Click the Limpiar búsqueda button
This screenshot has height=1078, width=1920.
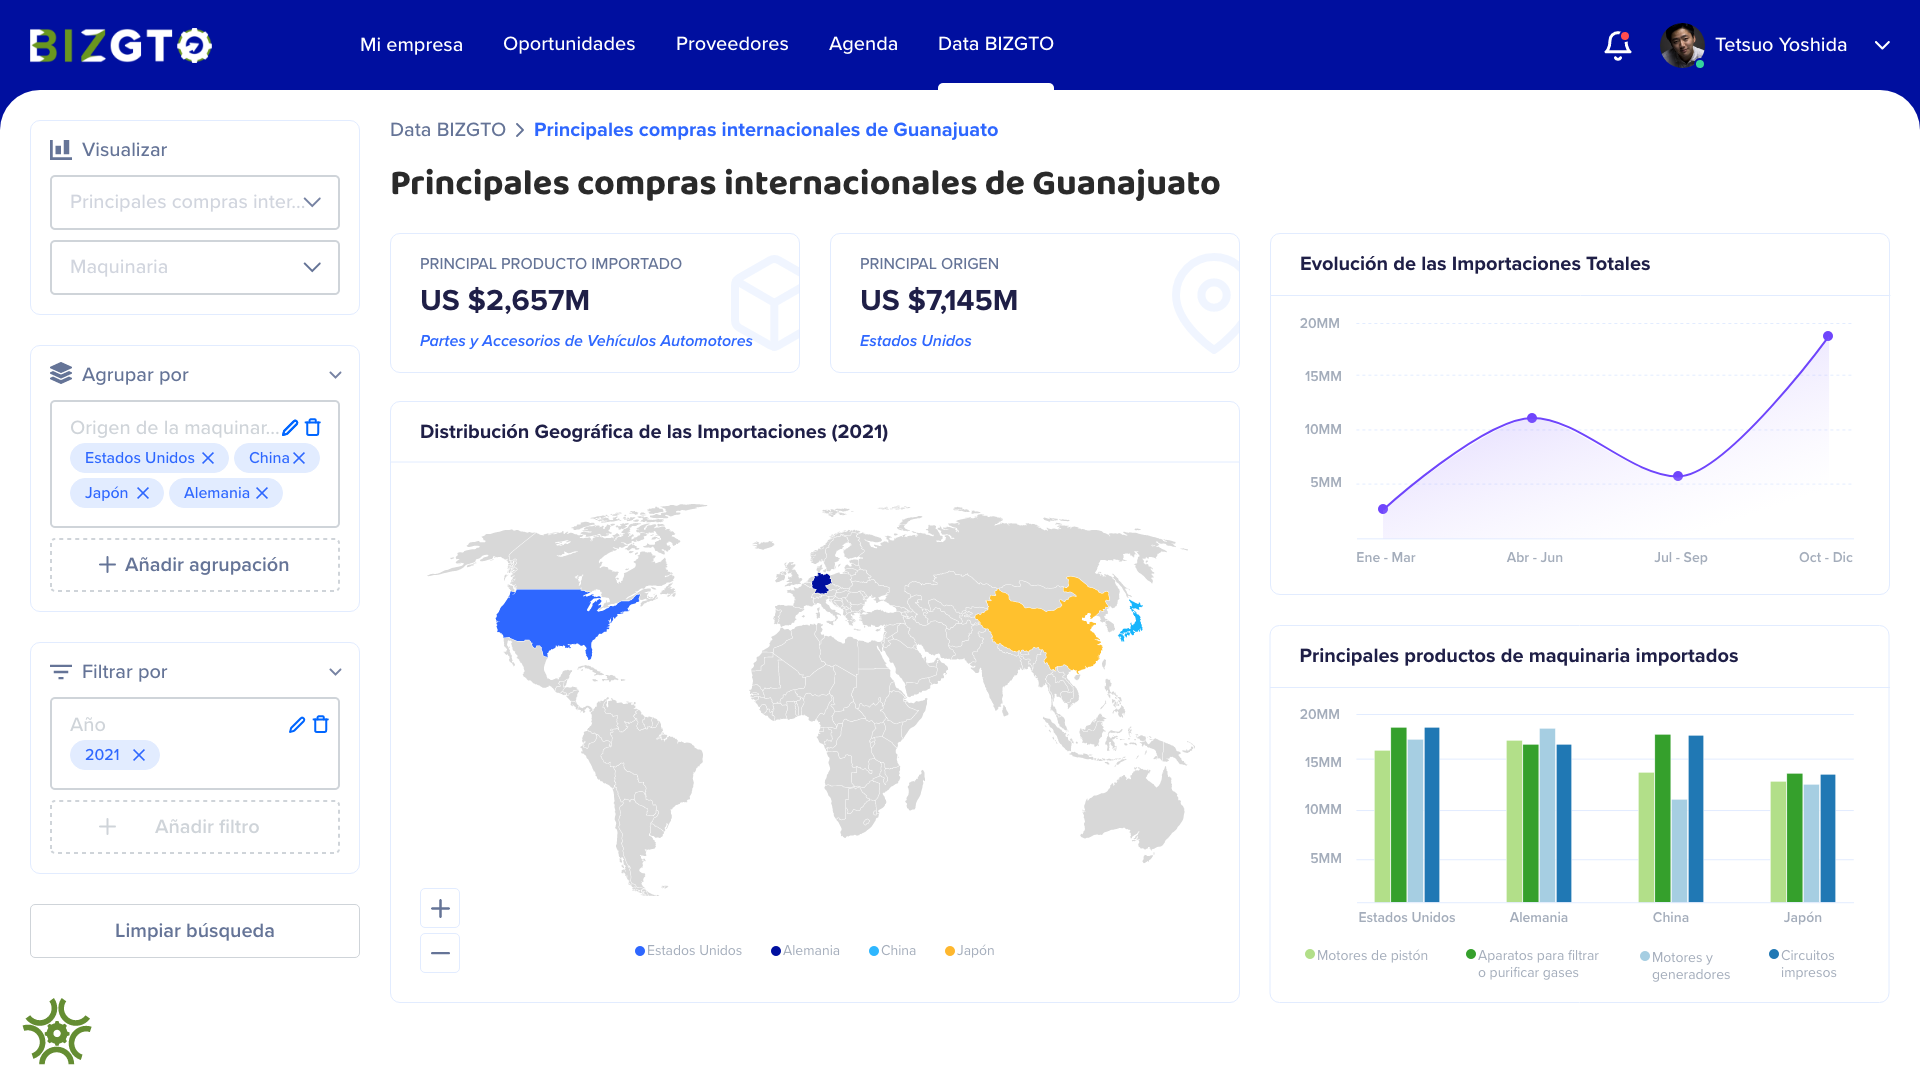pos(194,930)
